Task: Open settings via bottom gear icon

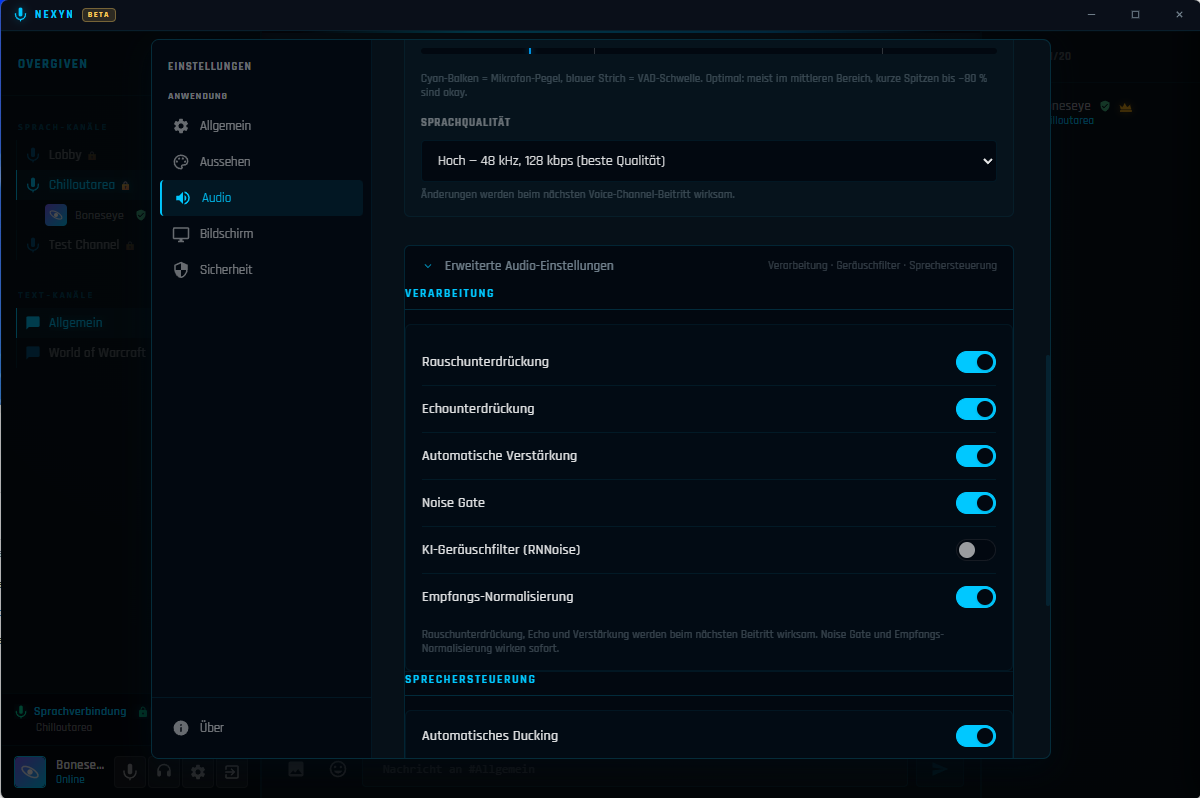Action: click(198, 772)
